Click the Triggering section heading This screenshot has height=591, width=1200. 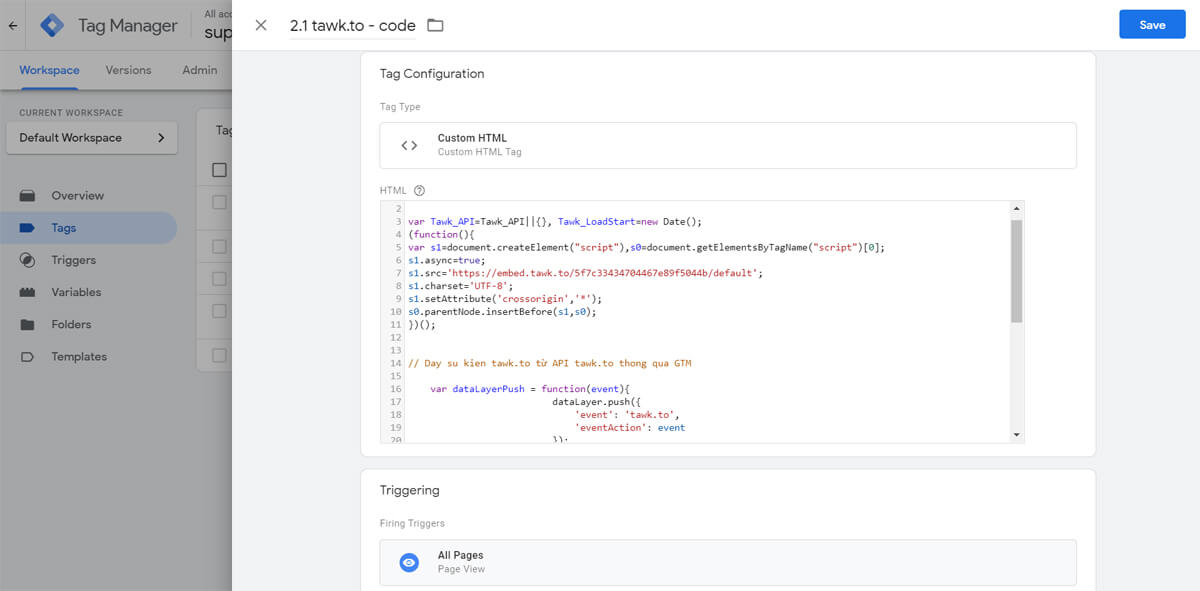[x=410, y=491]
